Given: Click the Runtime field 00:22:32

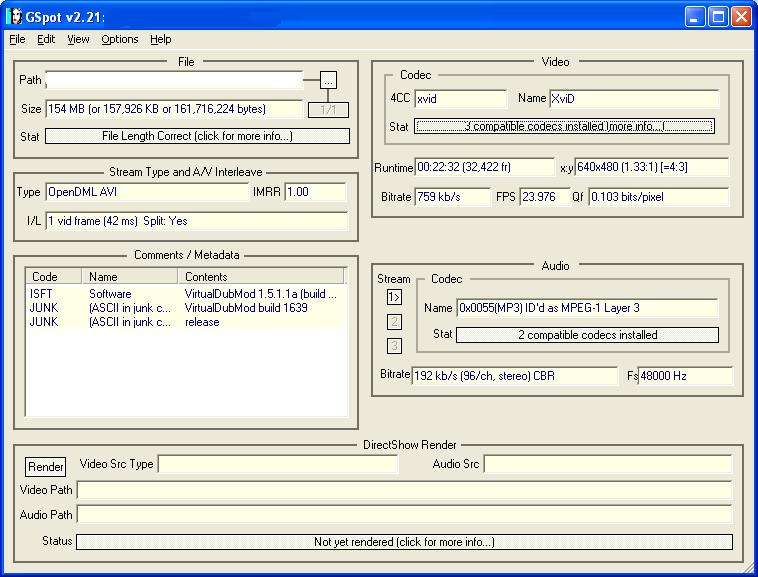Looking at the screenshot, I should (x=485, y=167).
